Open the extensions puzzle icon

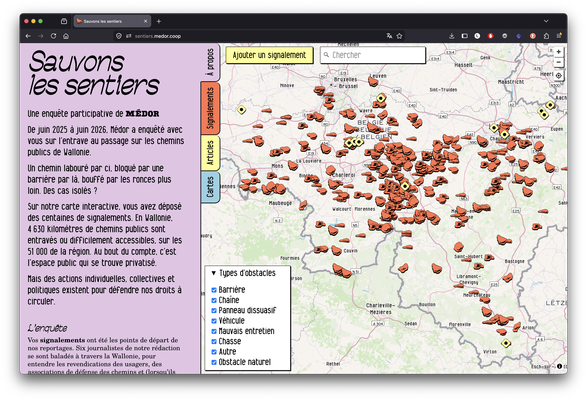pyautogui.click(x=546, y=36)
